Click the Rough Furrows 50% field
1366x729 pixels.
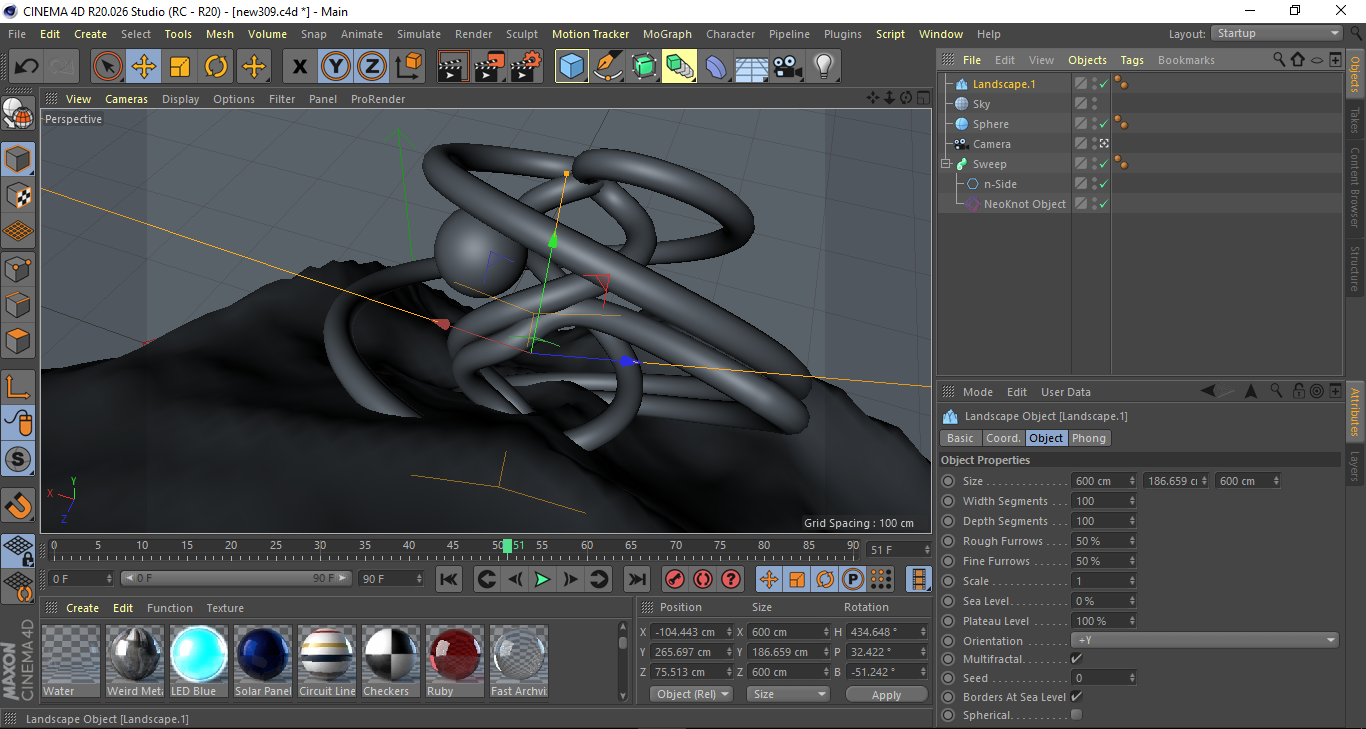(x=1104, y=541)
